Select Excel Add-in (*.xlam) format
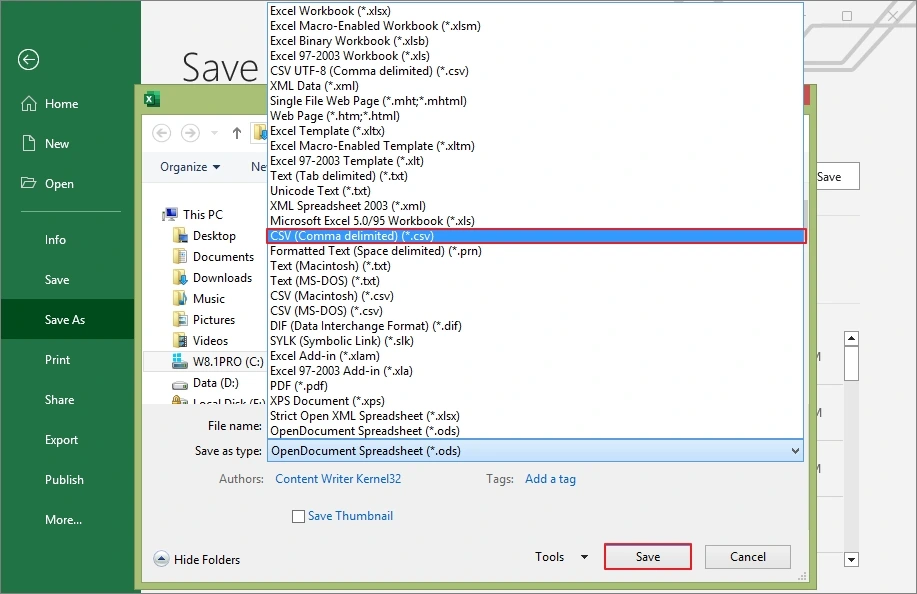 (x=535, y=356)
